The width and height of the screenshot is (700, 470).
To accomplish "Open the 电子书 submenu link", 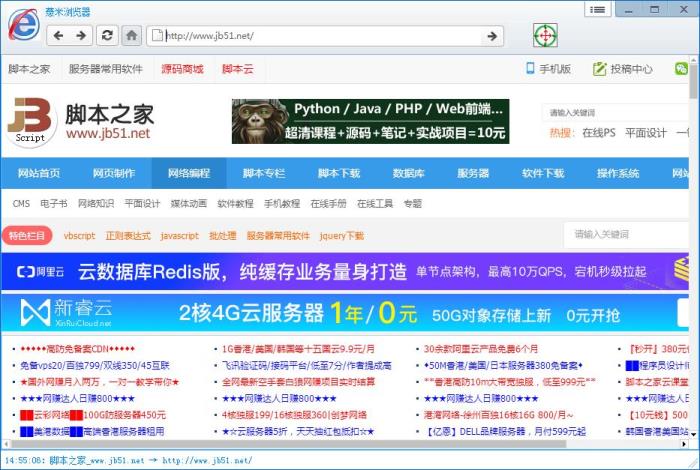I will coord(54,204).
